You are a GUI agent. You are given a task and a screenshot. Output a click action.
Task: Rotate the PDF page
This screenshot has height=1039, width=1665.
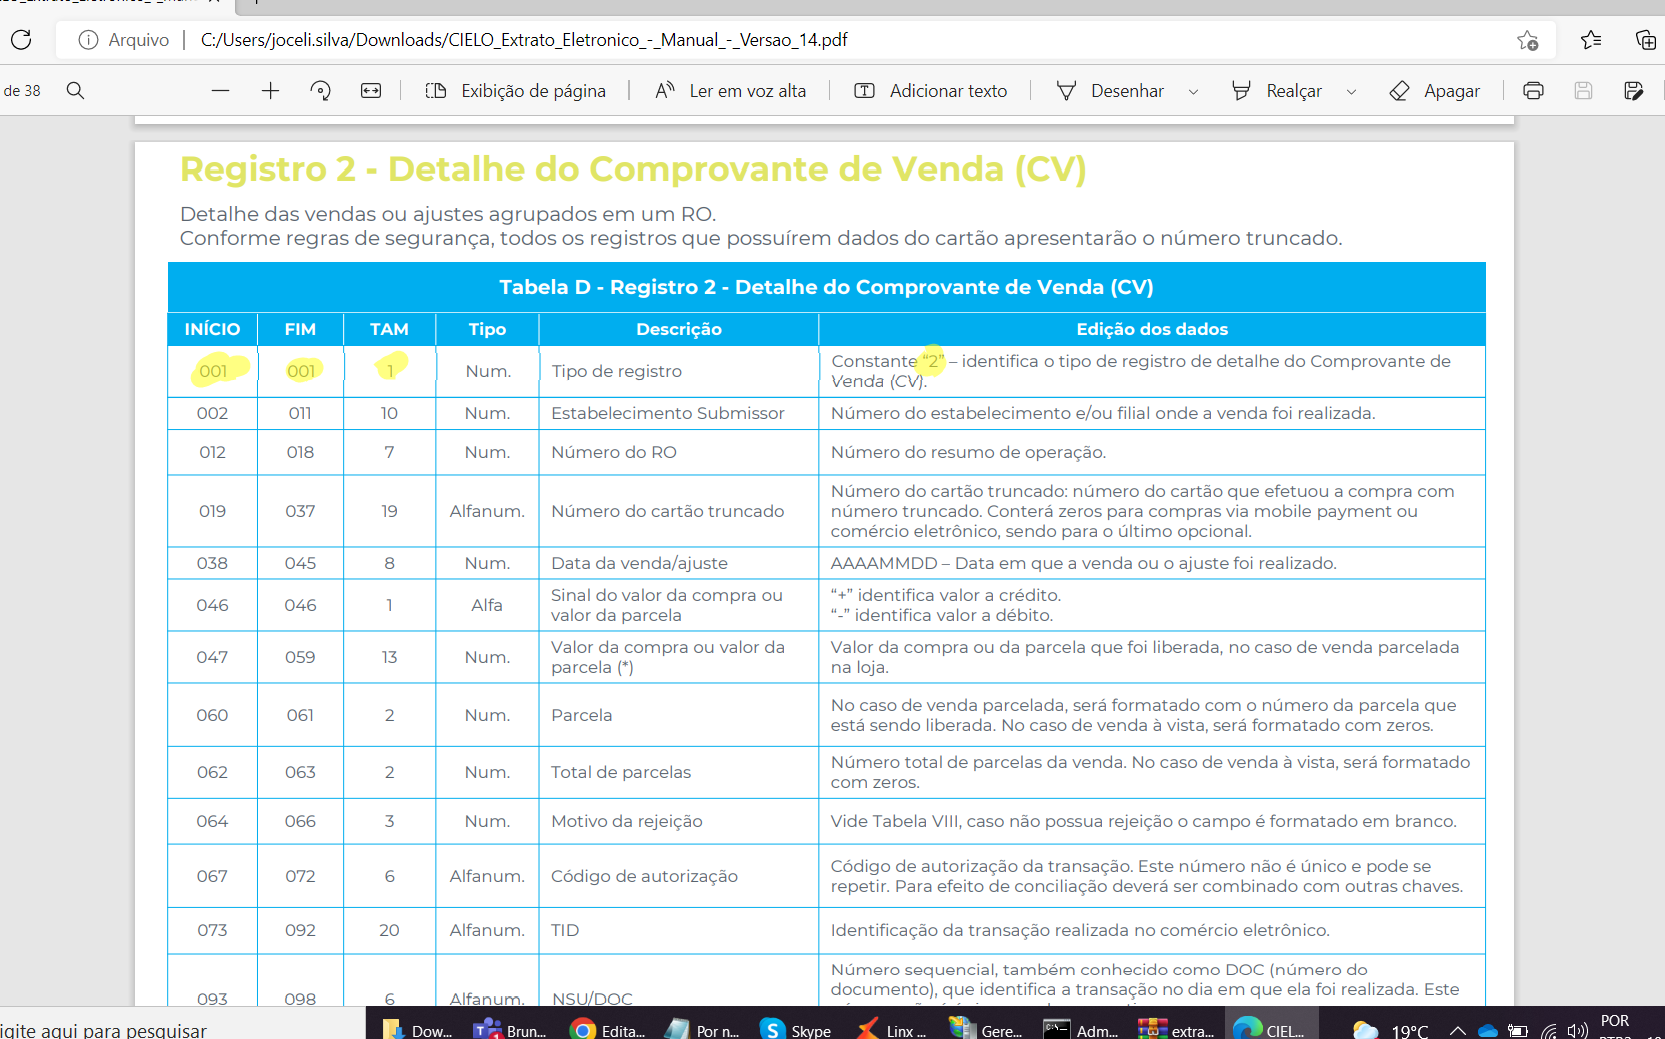321,91
